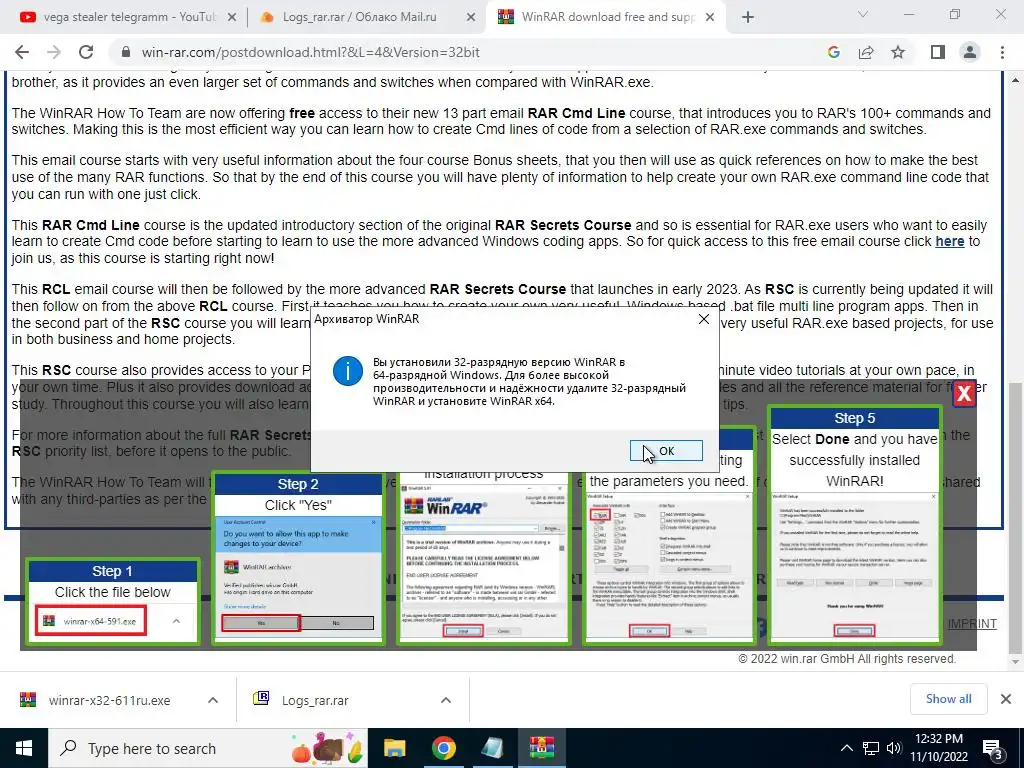Click the network tray icon

coord(871,748)
